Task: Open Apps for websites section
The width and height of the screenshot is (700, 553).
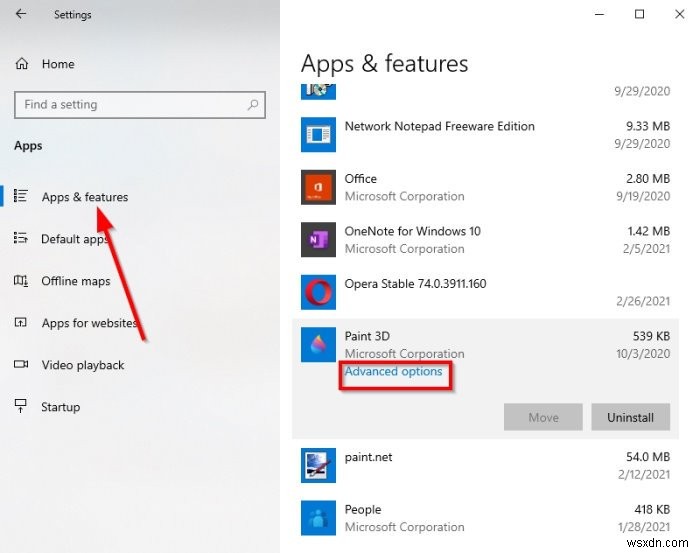Action: [x=89, y=323]
